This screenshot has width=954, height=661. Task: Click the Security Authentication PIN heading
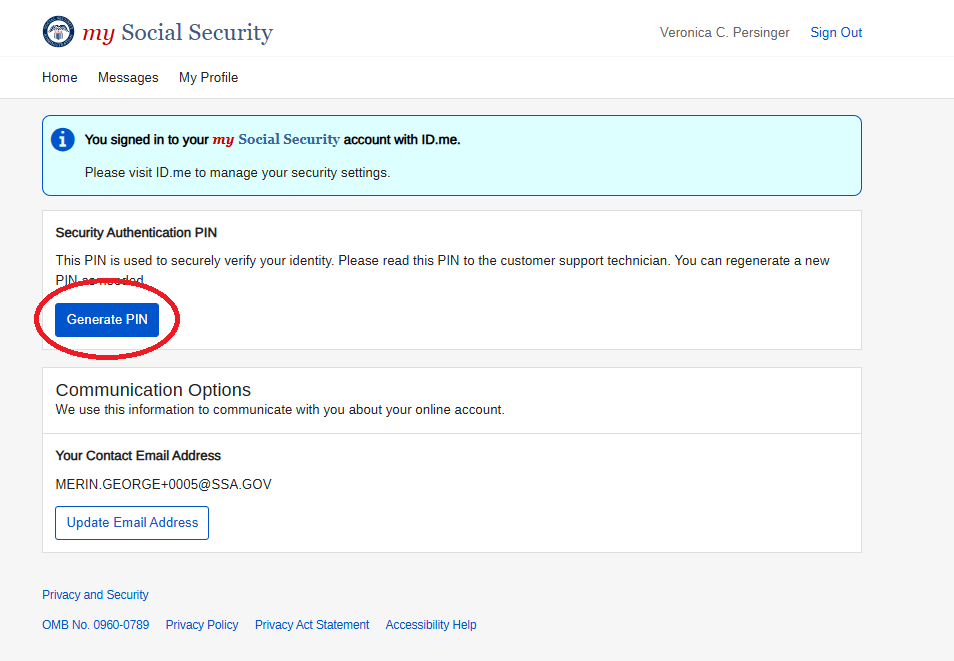coord(136,233)
